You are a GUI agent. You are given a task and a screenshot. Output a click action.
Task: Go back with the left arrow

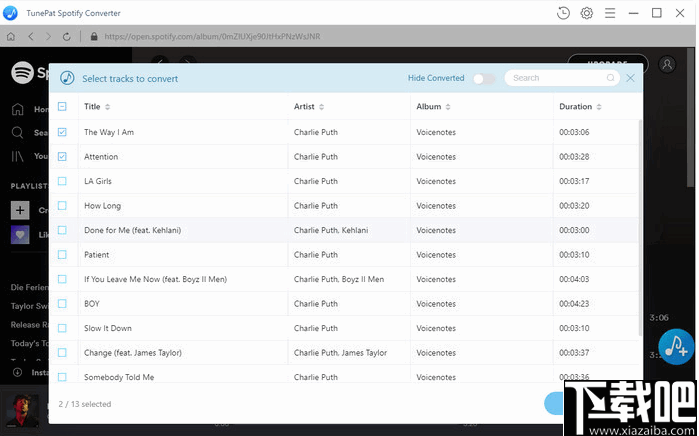tap(31, 37)
